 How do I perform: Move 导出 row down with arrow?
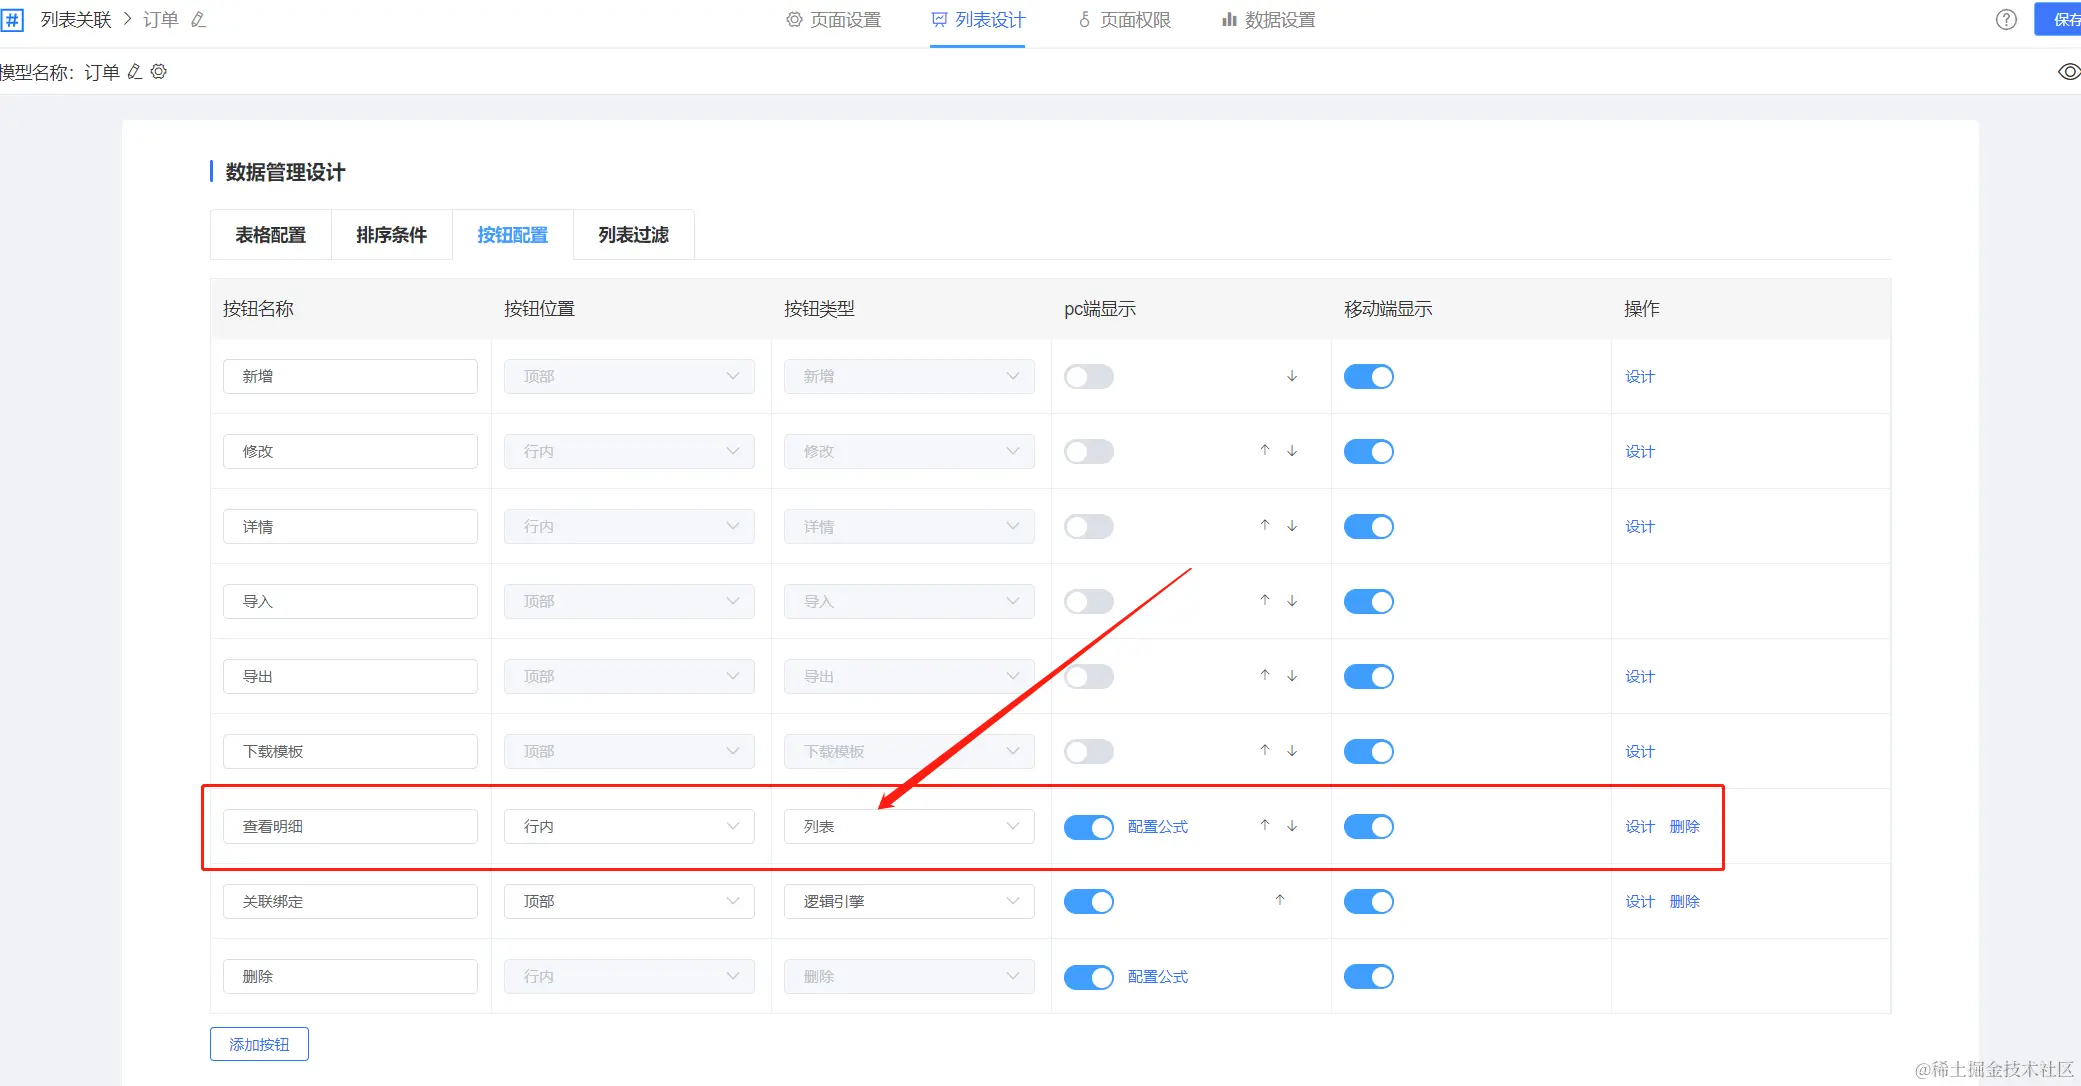tap(1292, 676)
